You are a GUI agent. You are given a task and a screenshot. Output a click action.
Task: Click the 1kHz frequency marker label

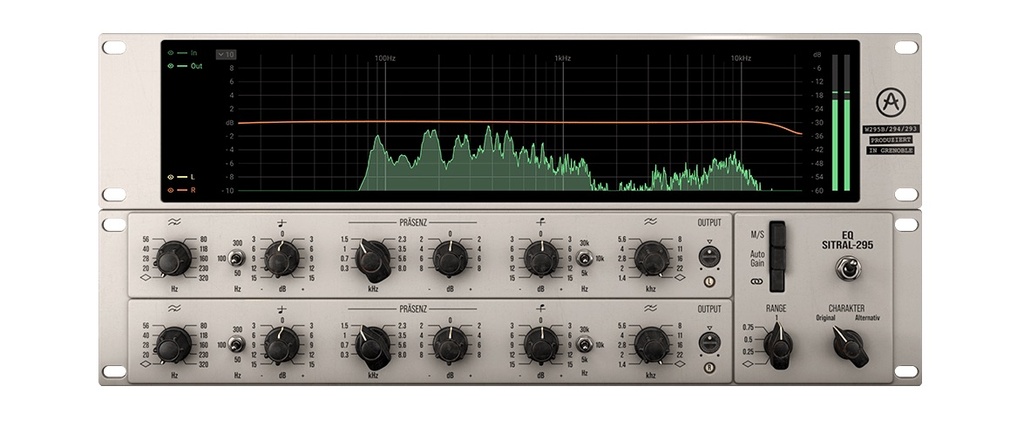click(x=563, y=58)
